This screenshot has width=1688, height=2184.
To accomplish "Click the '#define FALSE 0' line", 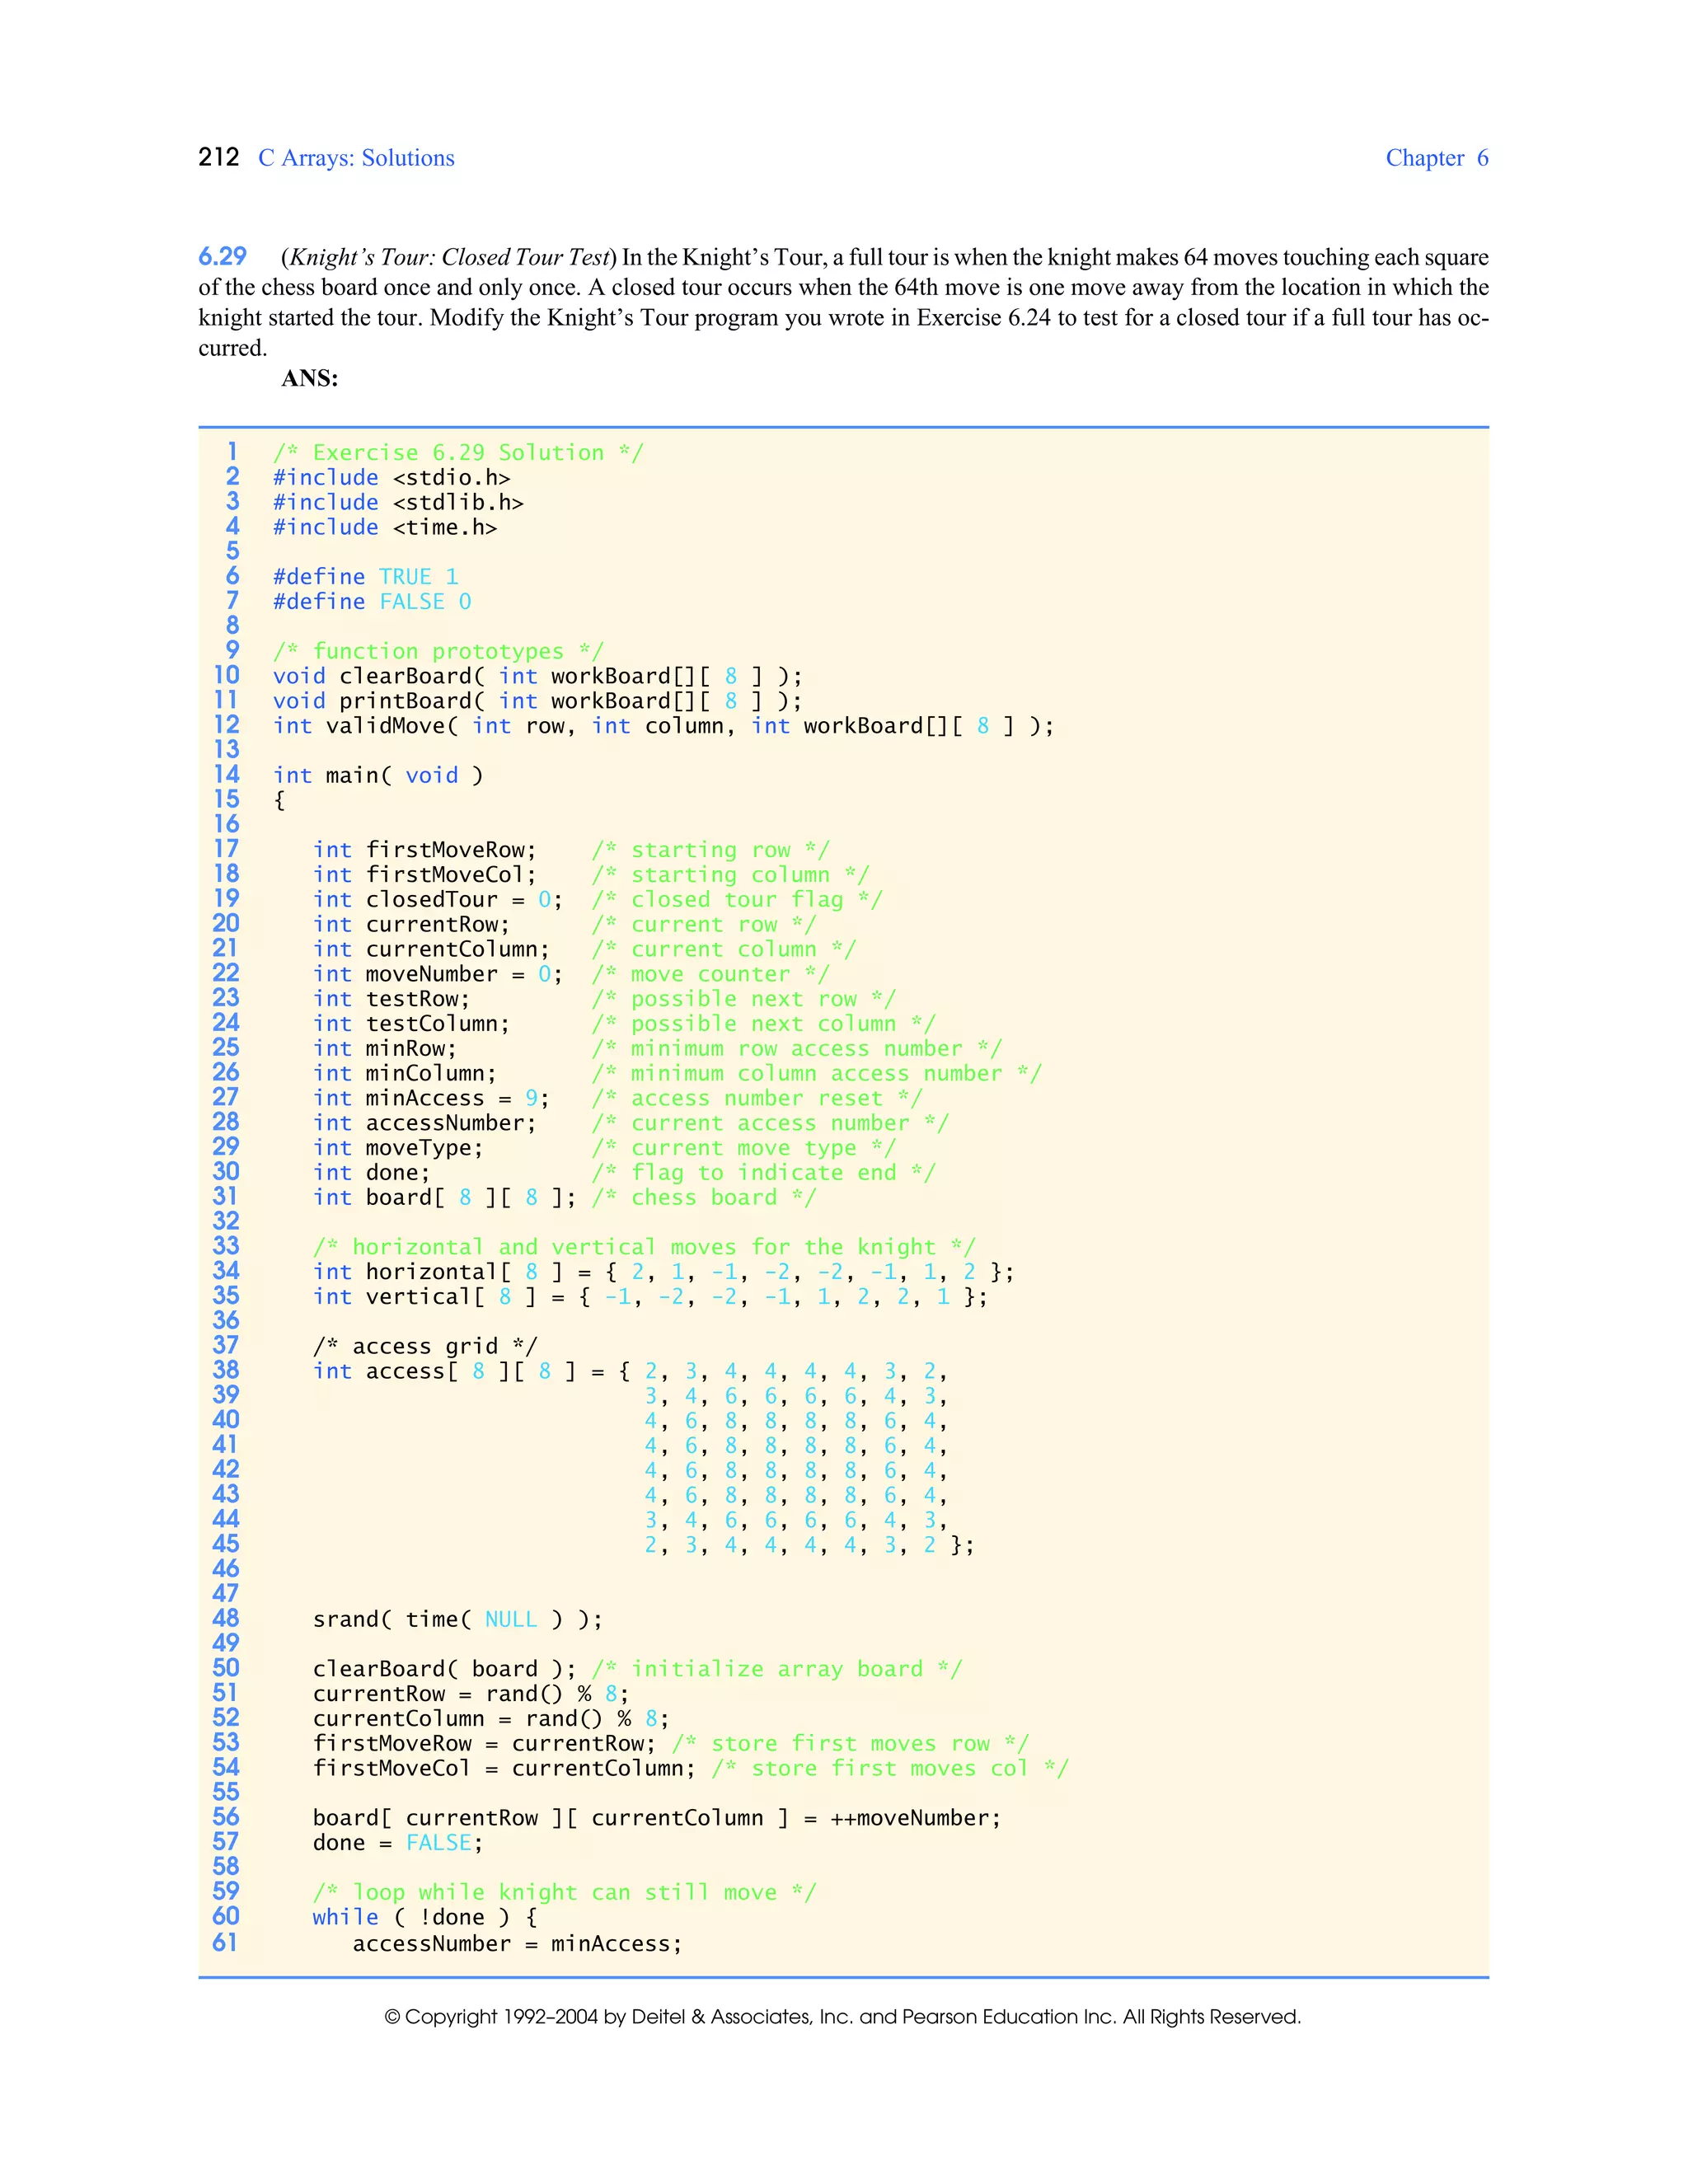I will pos(372,602).
